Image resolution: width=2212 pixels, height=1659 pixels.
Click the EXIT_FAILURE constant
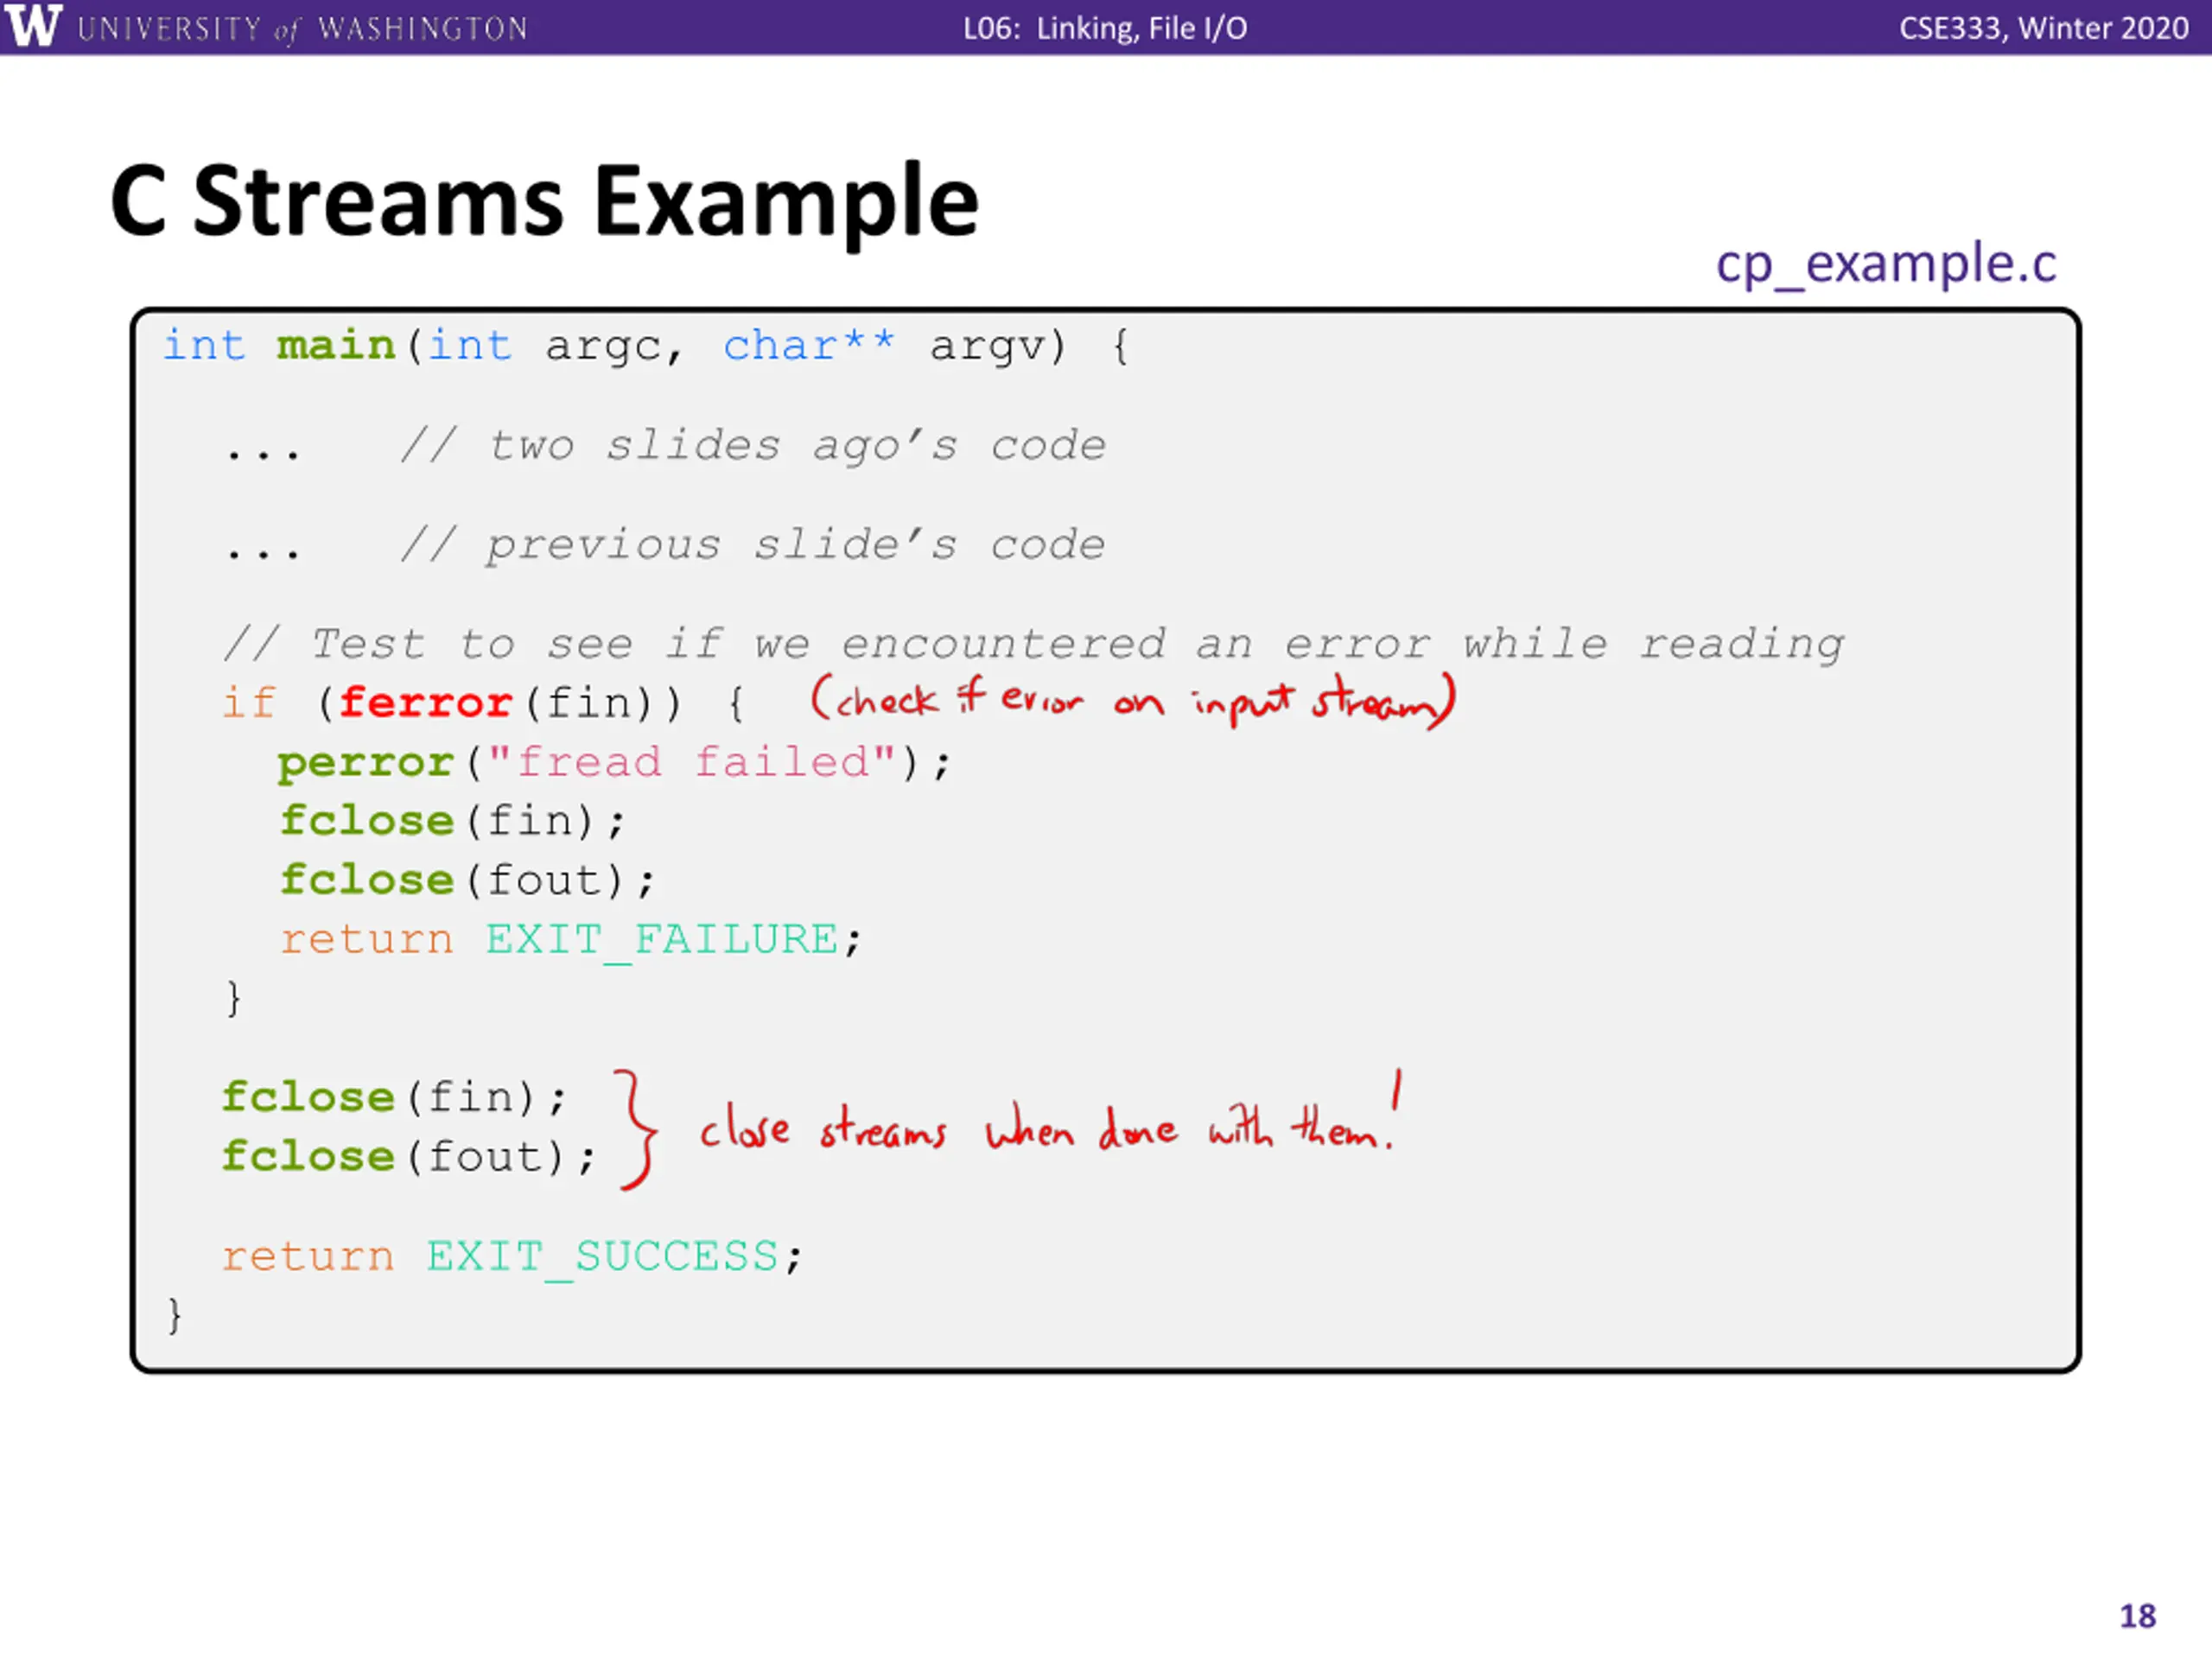662,939
